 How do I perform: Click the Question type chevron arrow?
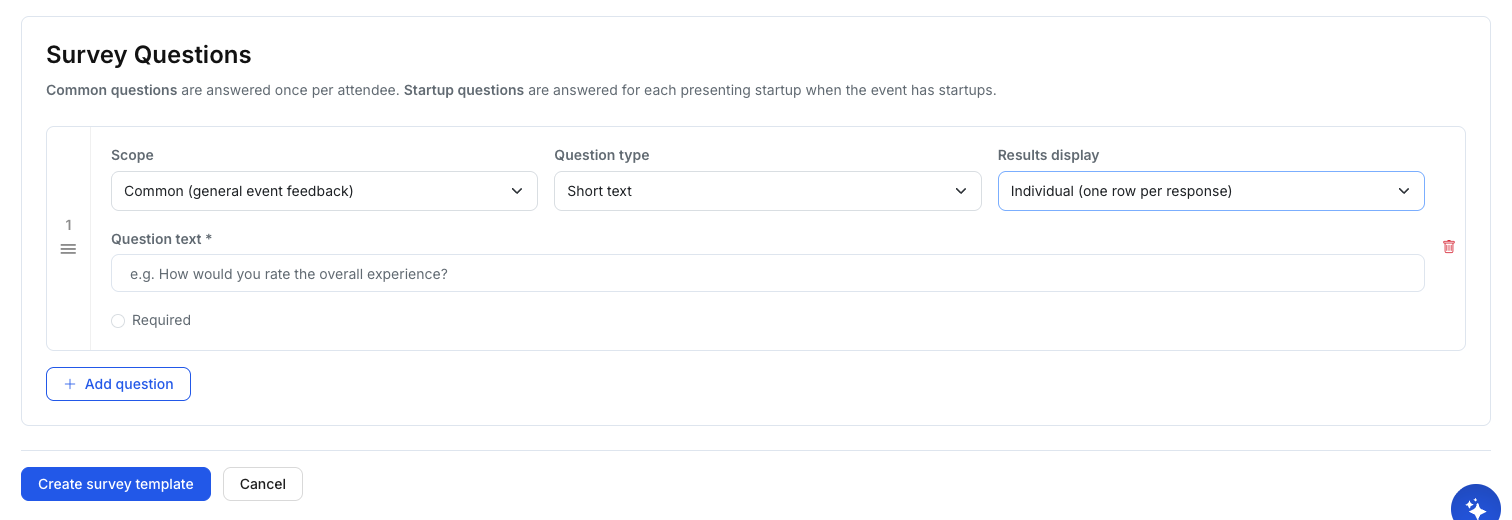(961, 191)
